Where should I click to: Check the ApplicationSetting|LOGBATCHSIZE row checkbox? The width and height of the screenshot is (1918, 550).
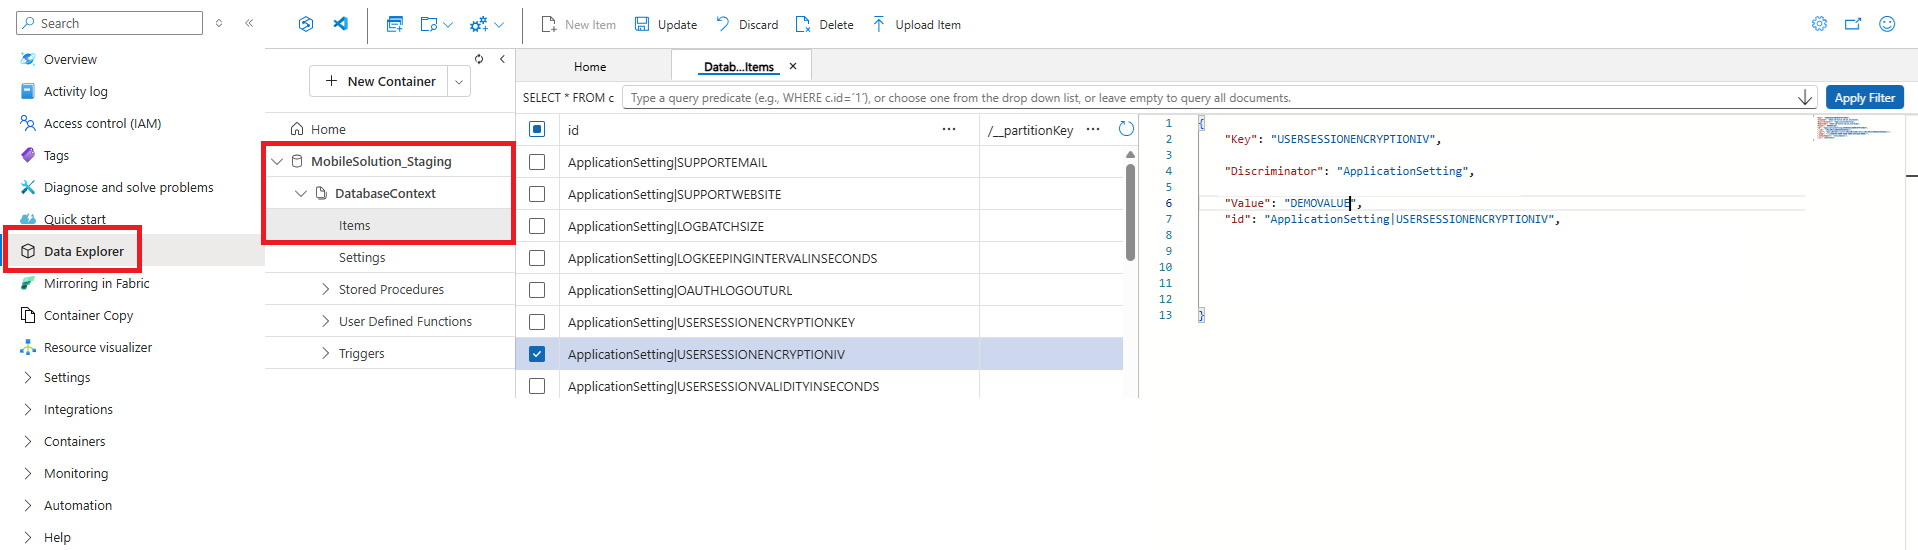click(537, 226)
